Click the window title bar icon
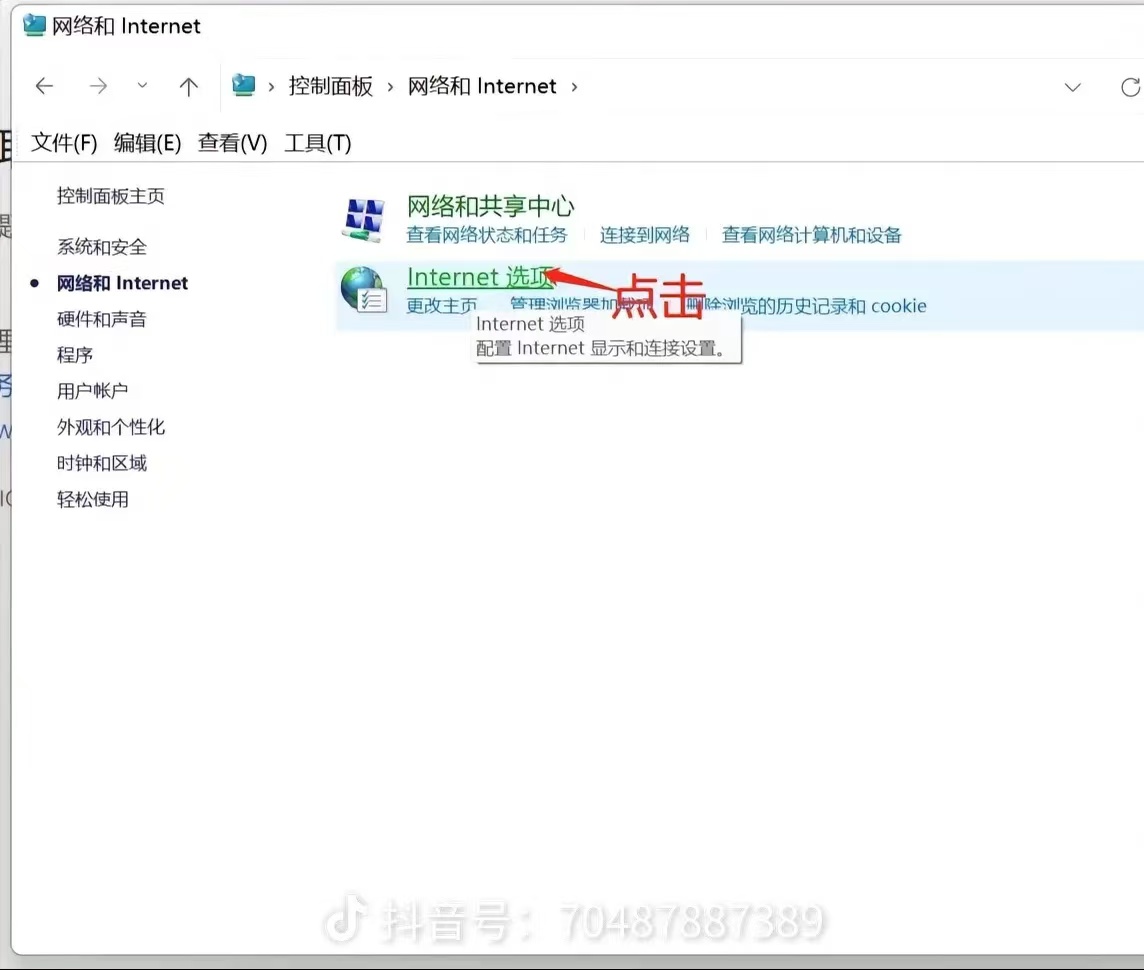 click(35, 26)
